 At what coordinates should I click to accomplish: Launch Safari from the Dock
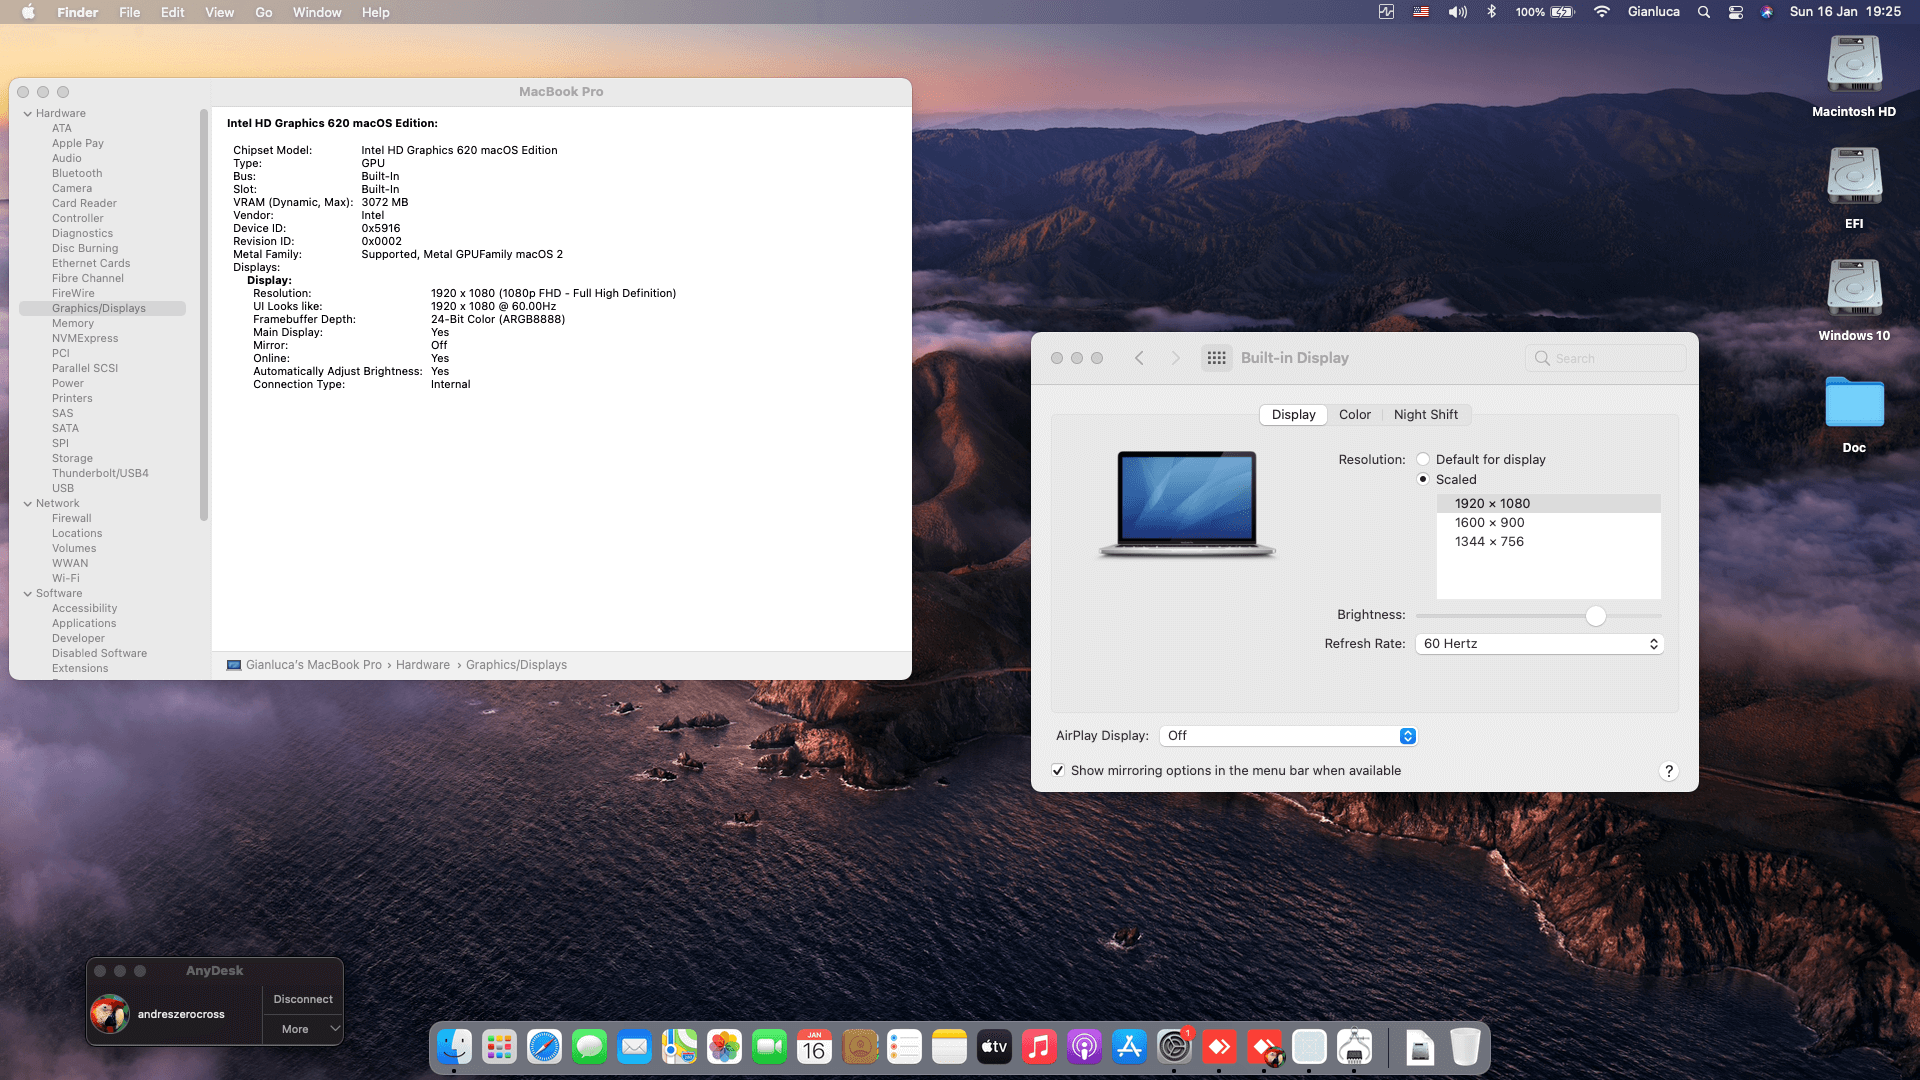[x=545, y=1048]
